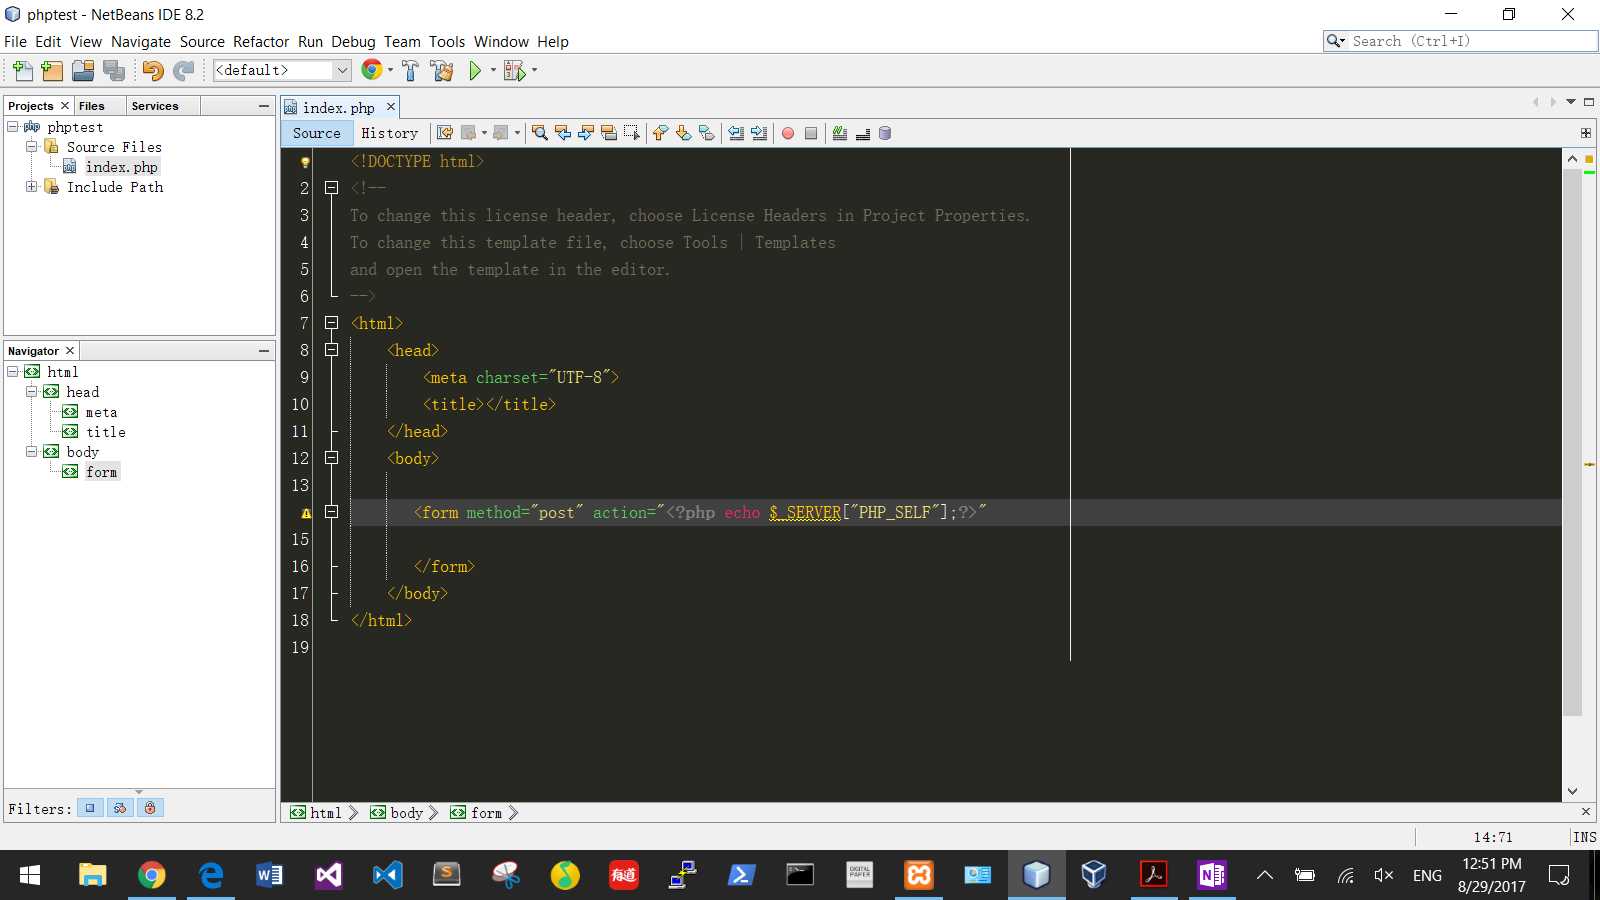Click Next Bookmark icon

click(x=683, y=133)
